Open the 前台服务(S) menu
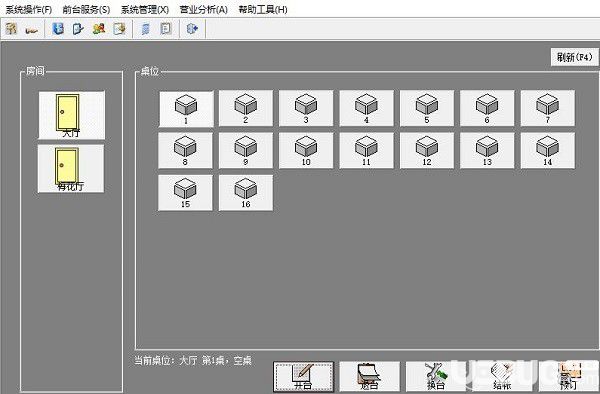The width and height of the screenshot is (600, 394). tap(86, 9)
